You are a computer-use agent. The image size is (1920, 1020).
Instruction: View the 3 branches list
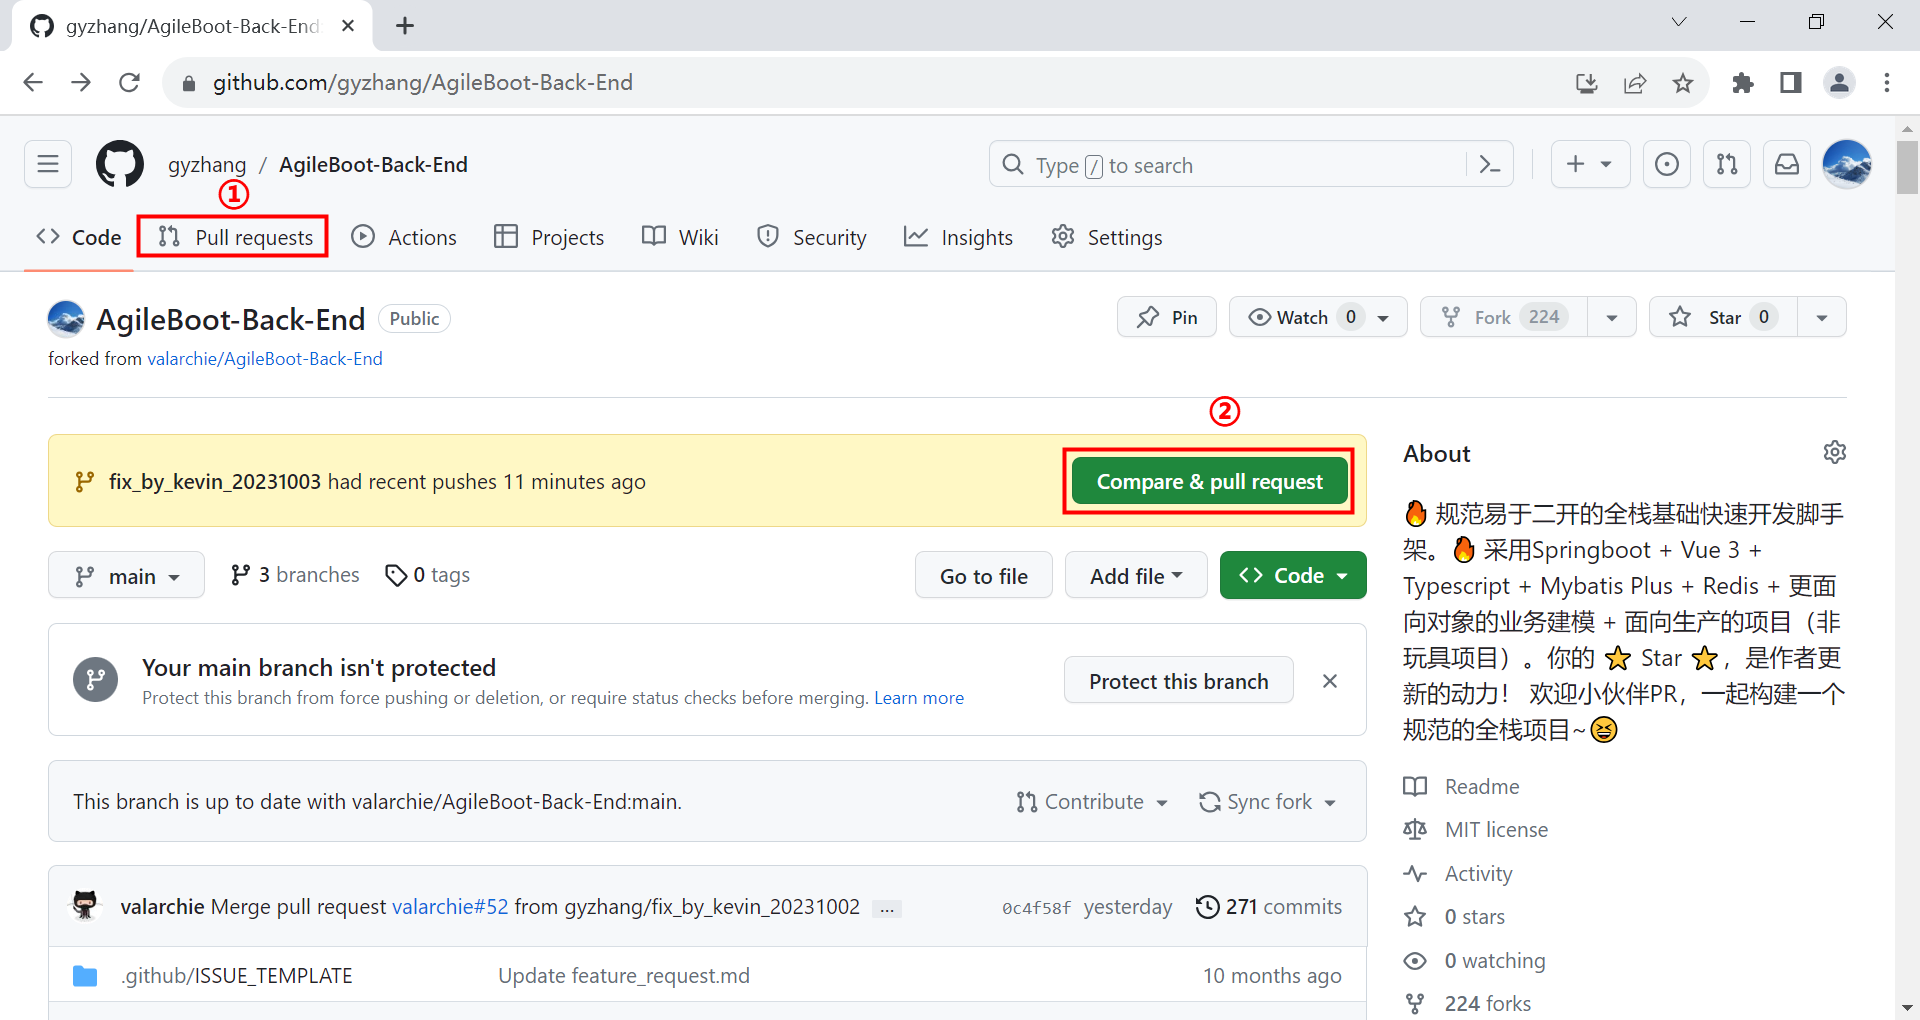pos(295,575)
